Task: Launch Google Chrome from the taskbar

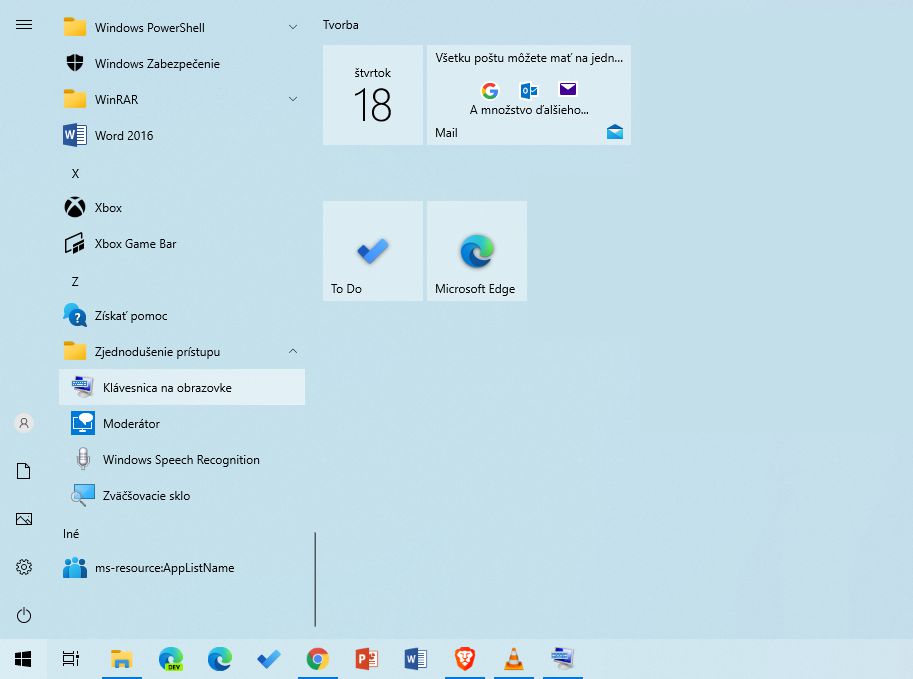Action: point(317,659)
